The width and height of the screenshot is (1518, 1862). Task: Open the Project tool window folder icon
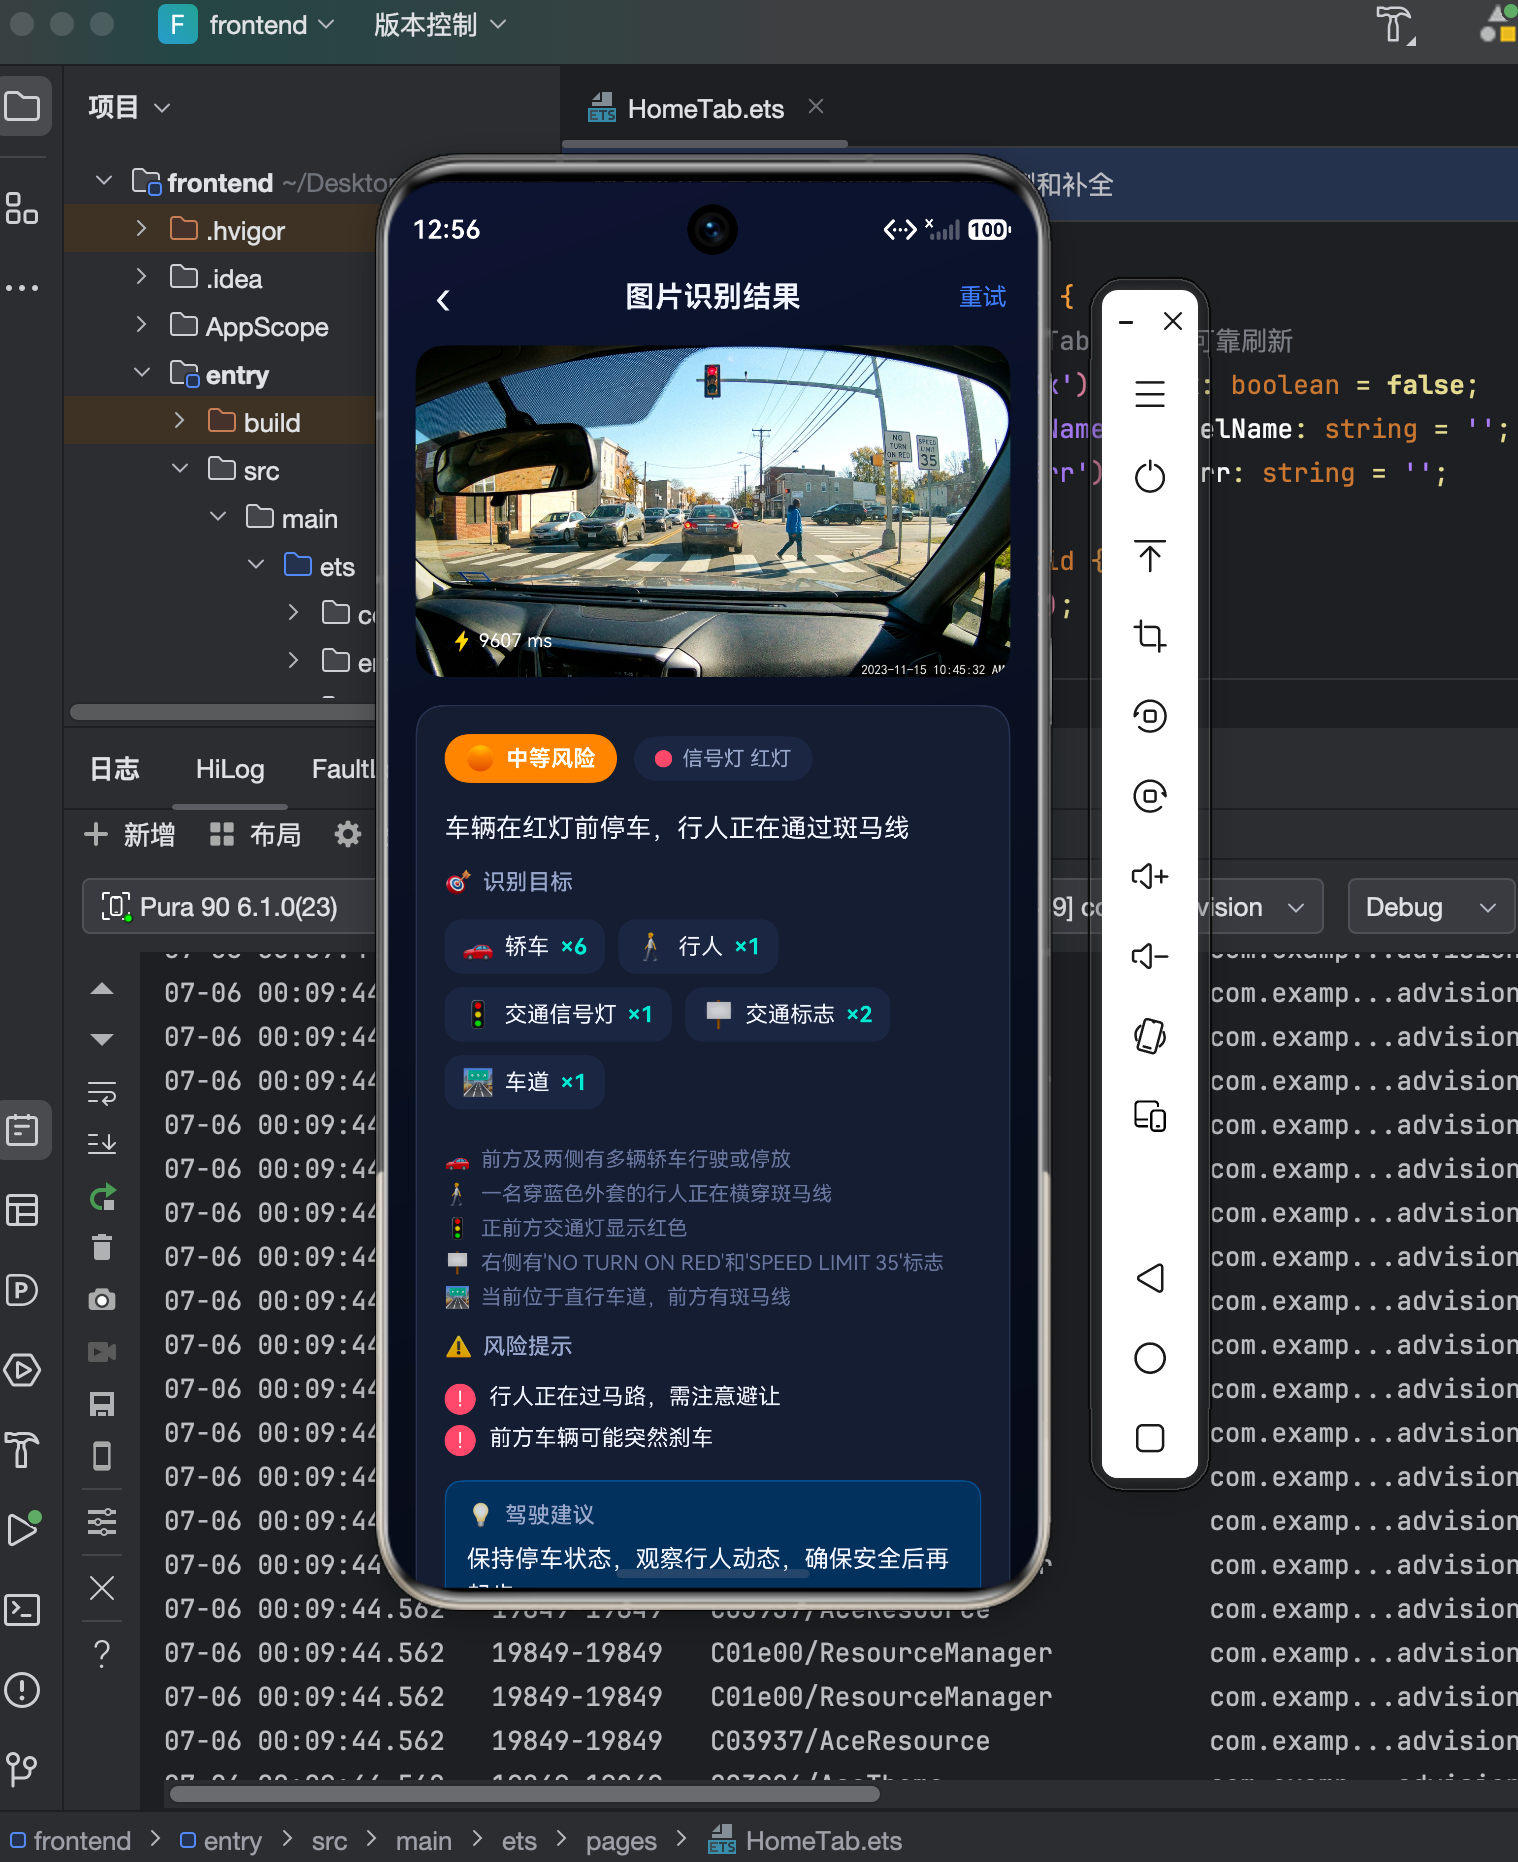pyautogui.click(x=23, y=106)
